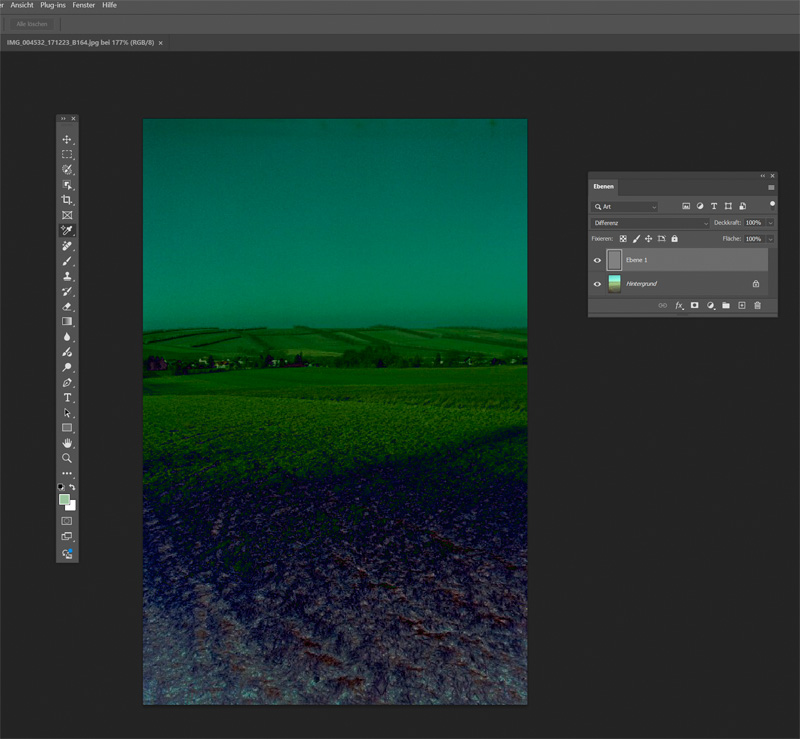Select the Pen tool
Viewport: 800px width, 739px height.
click(67, 383)
